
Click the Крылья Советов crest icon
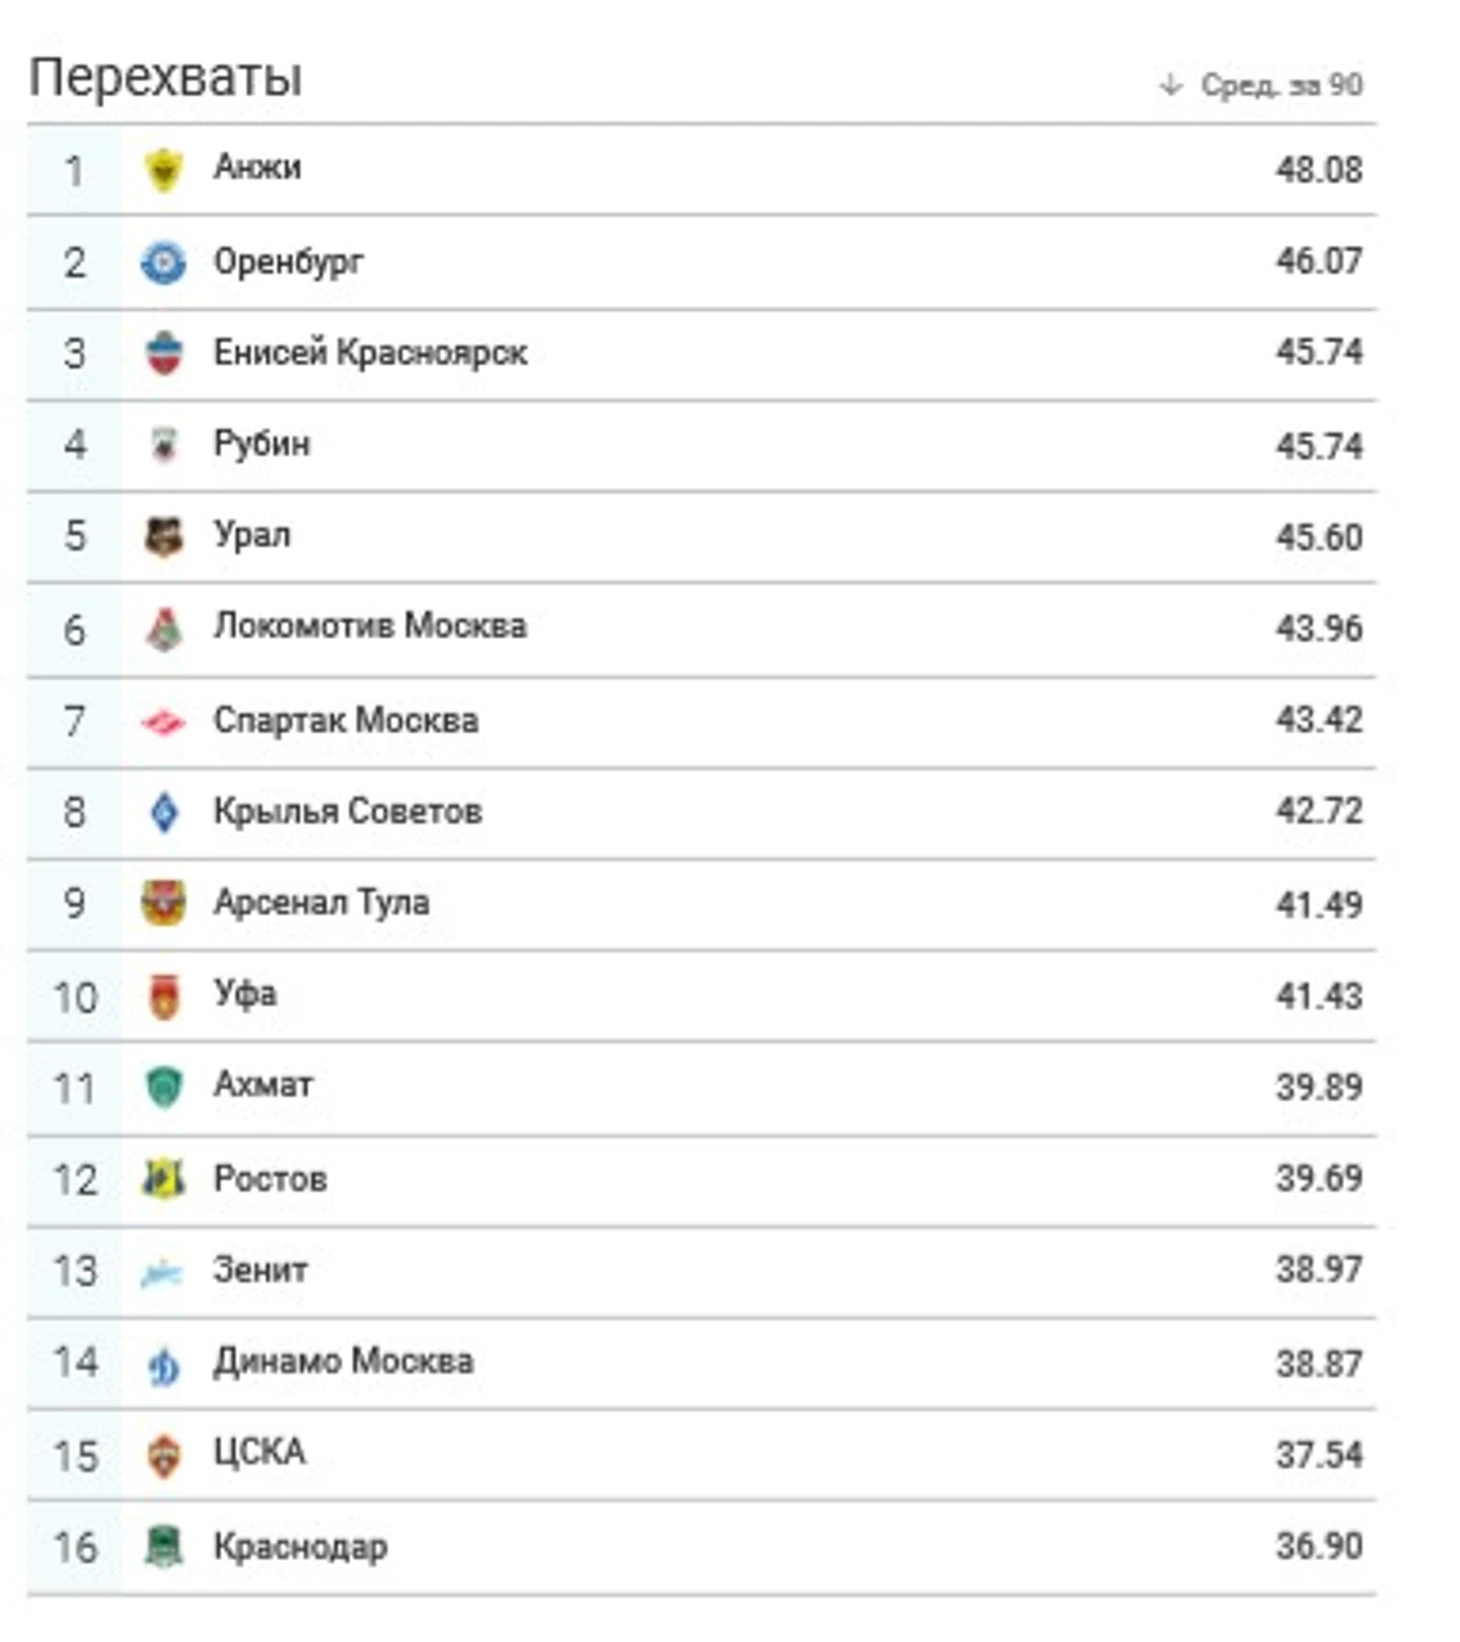[x=163, y=812]
